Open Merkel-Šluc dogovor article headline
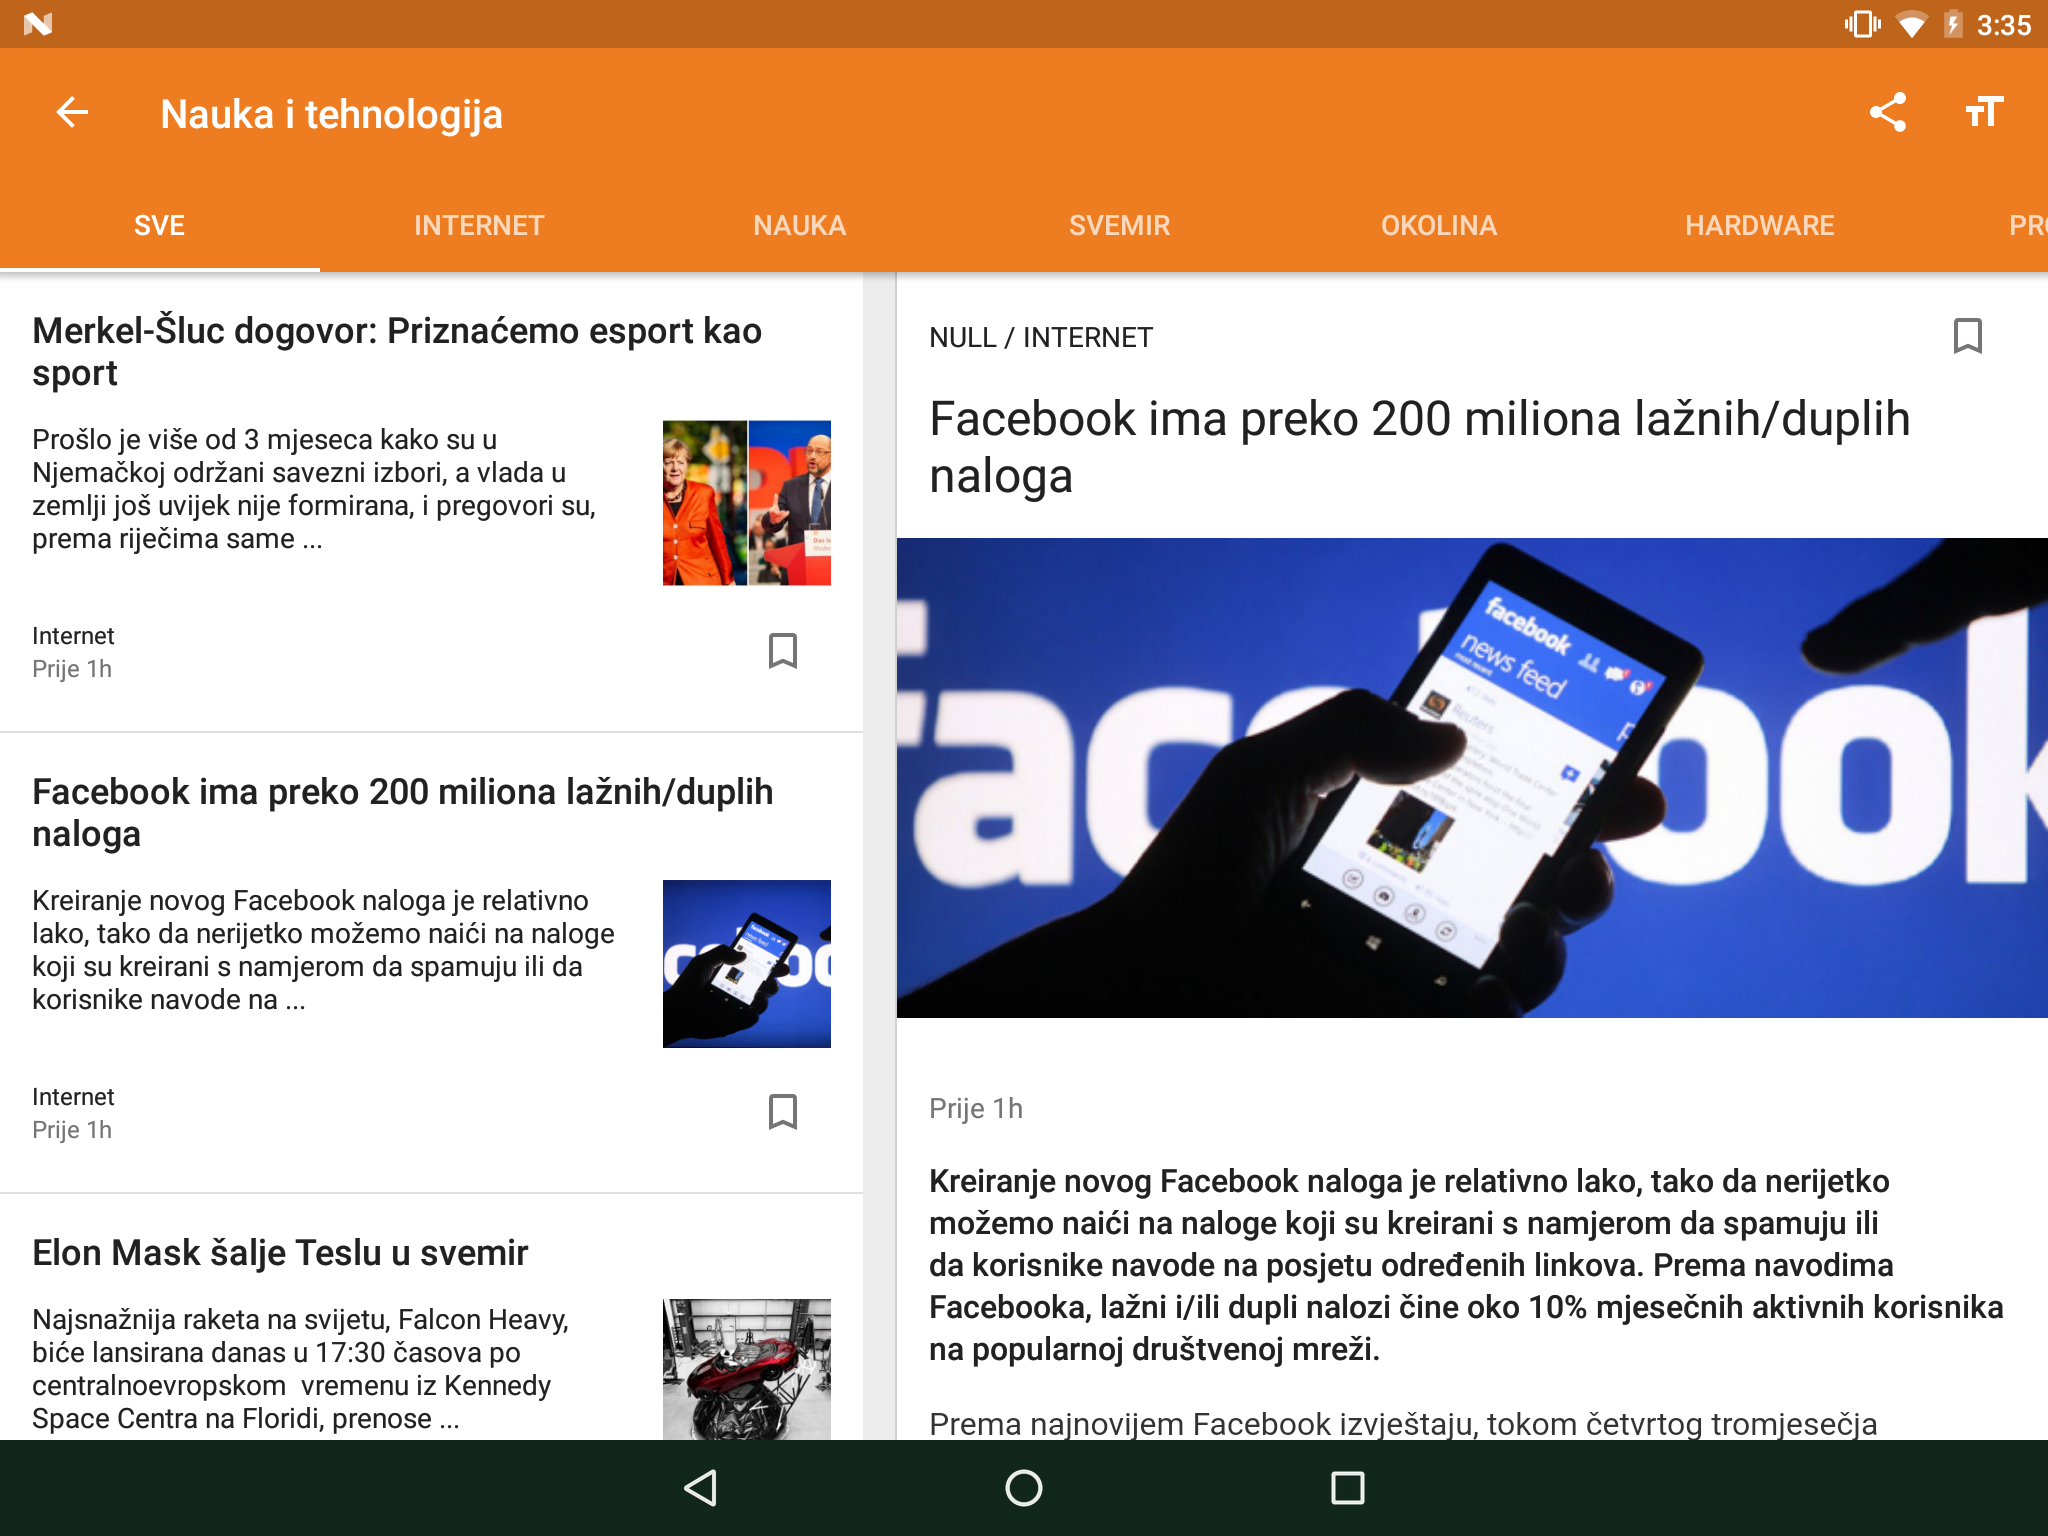 coord(397,351)
